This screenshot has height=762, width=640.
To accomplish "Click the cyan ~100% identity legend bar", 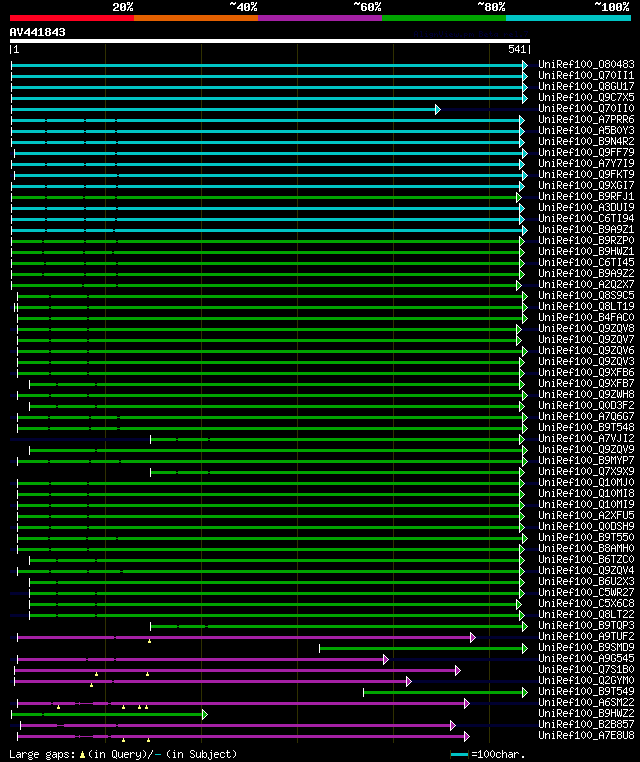I will pos(568,18).
